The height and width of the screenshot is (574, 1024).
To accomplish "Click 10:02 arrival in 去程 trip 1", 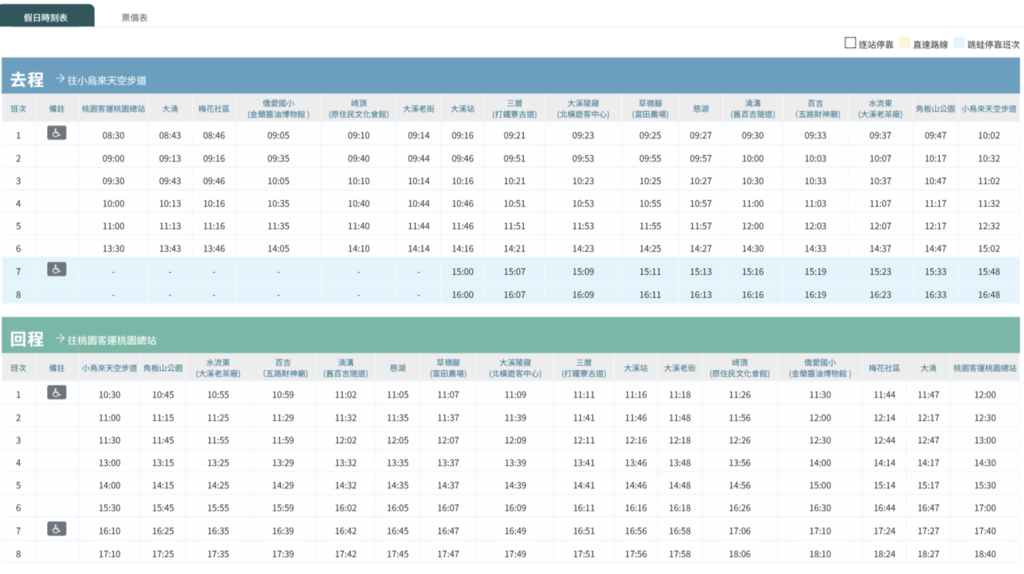I will click(989, 136).
